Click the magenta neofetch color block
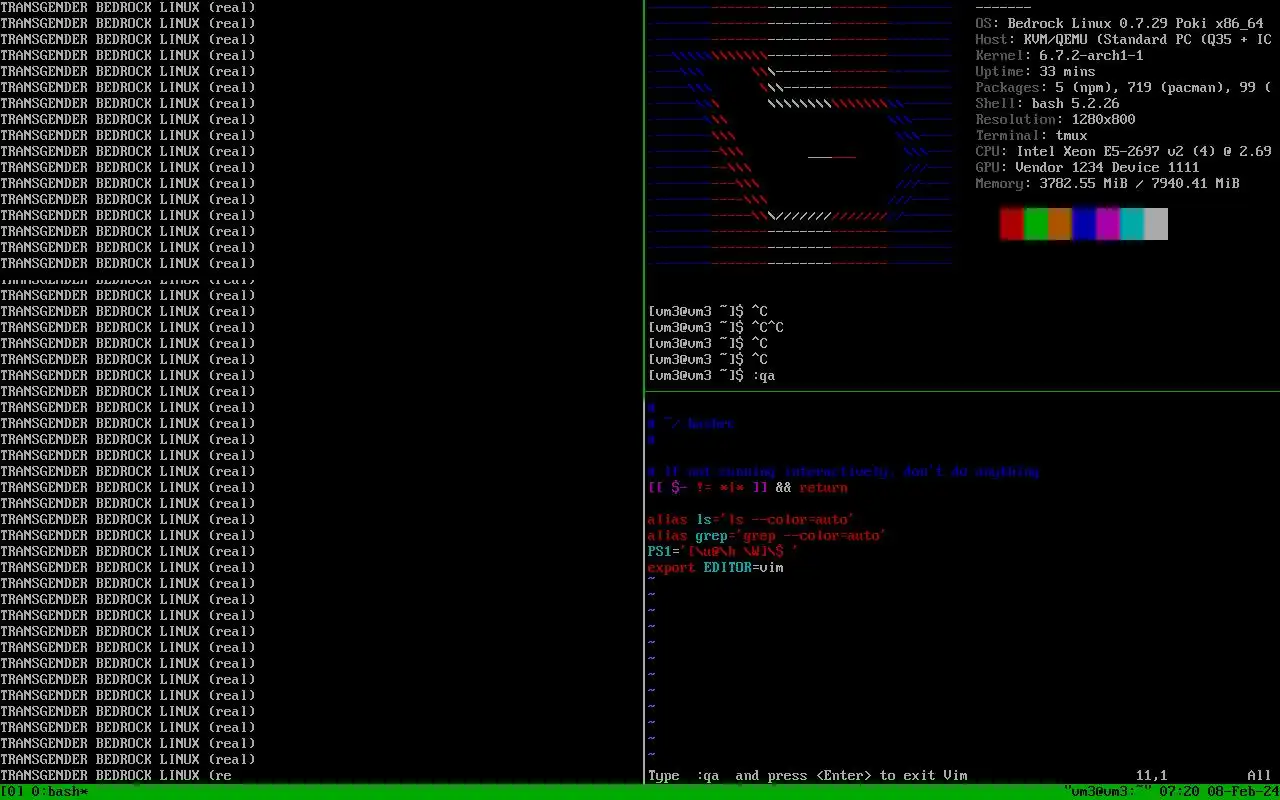1280x800 pixels. click(x=1108, y=224)
